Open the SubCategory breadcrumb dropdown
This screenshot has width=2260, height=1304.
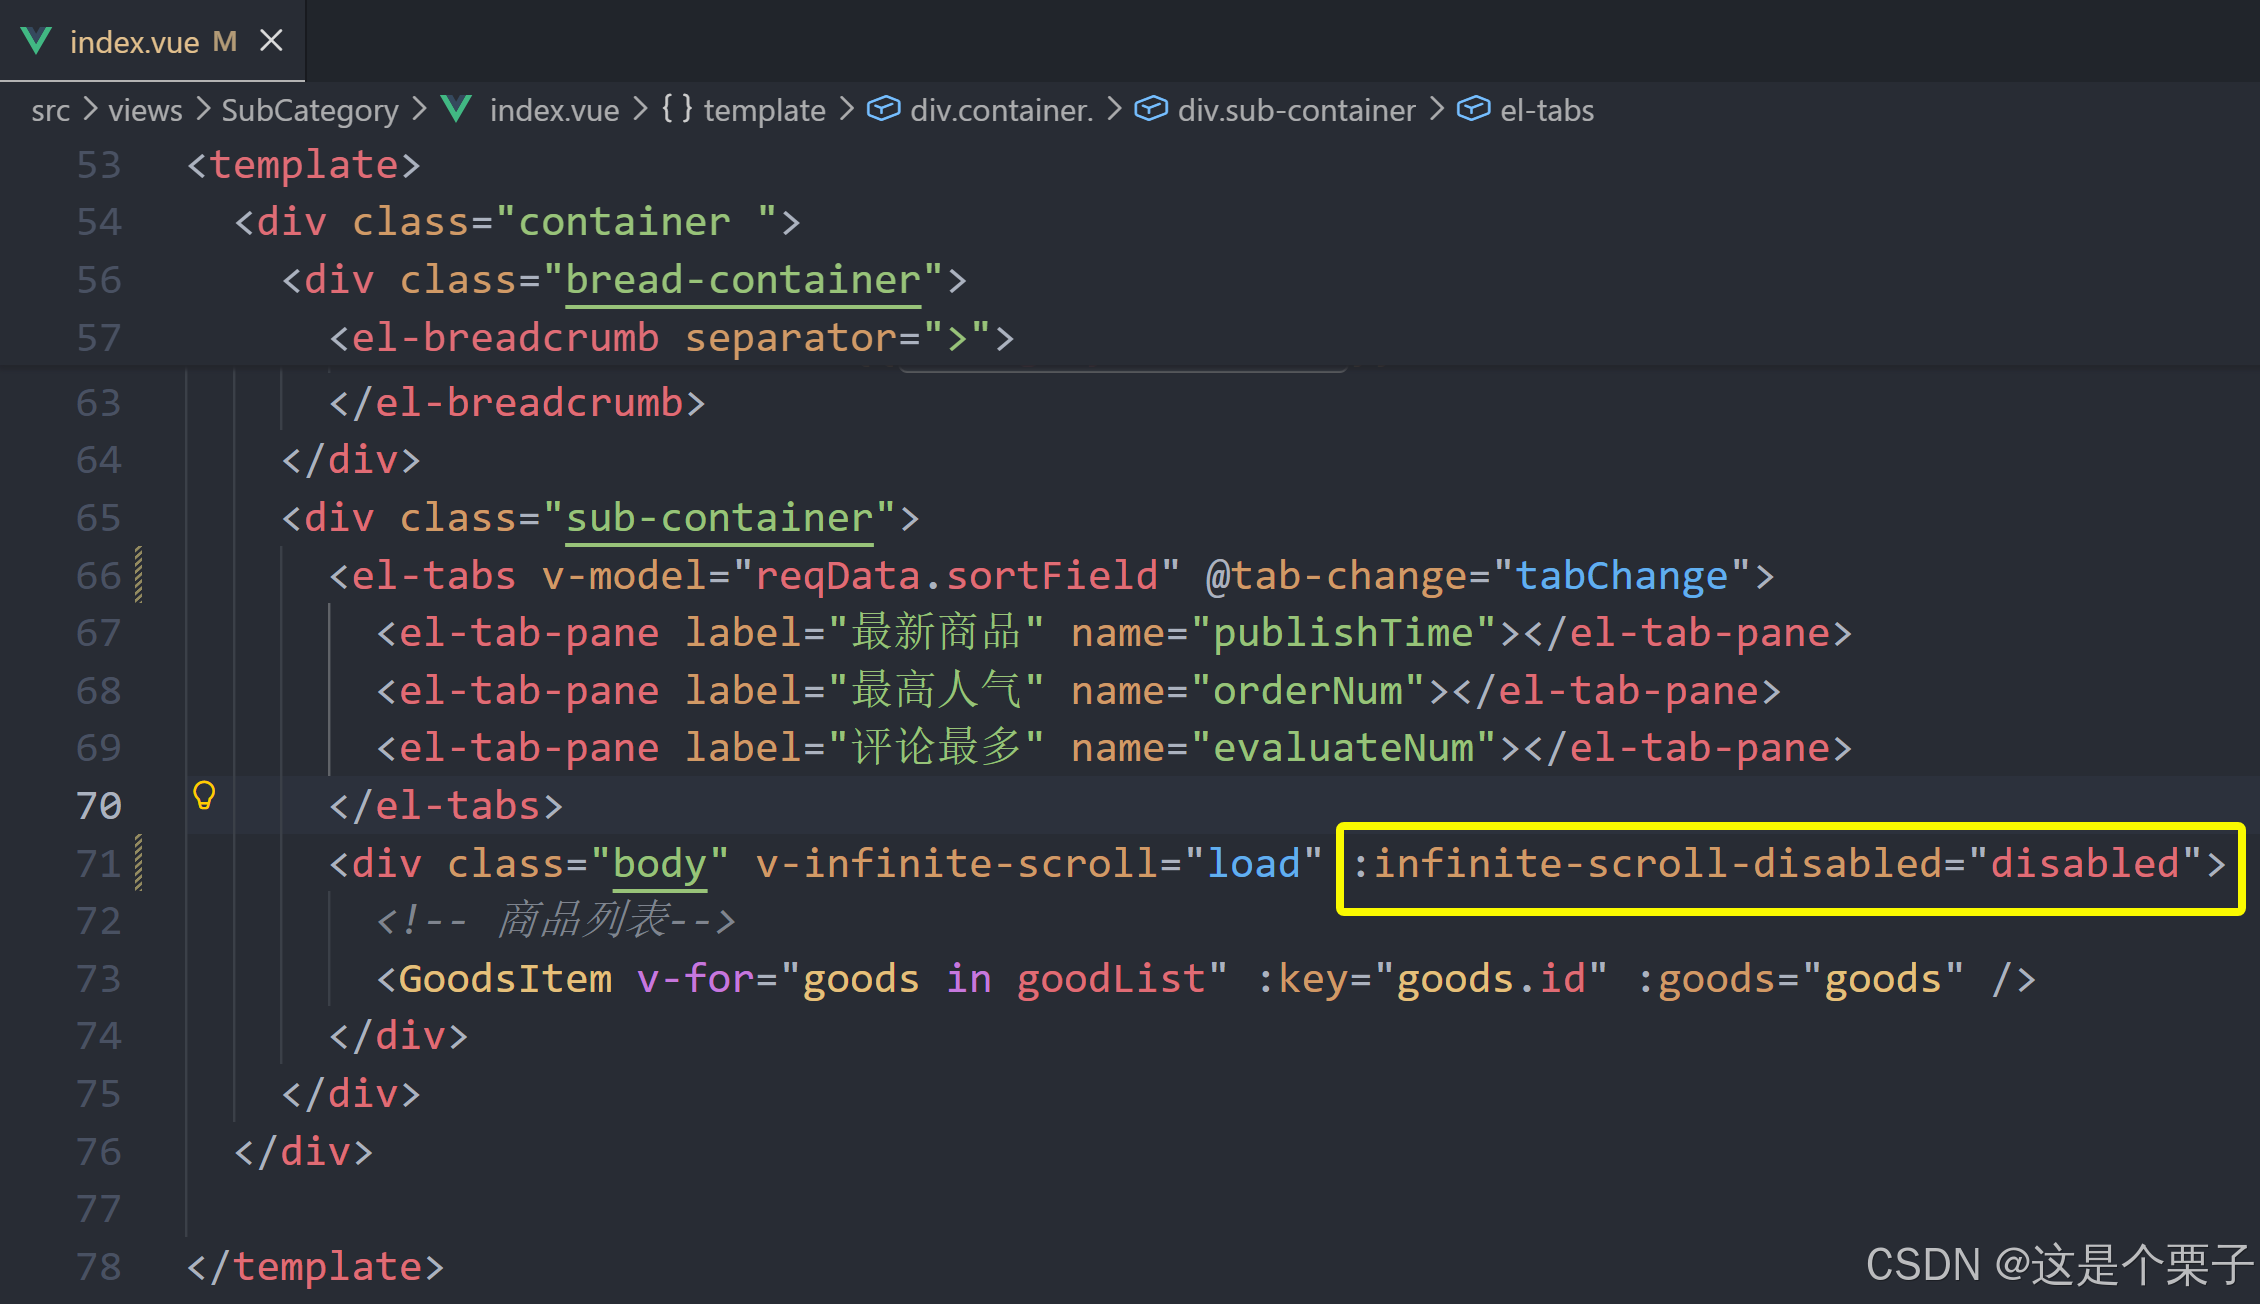[x=309, y=110]
